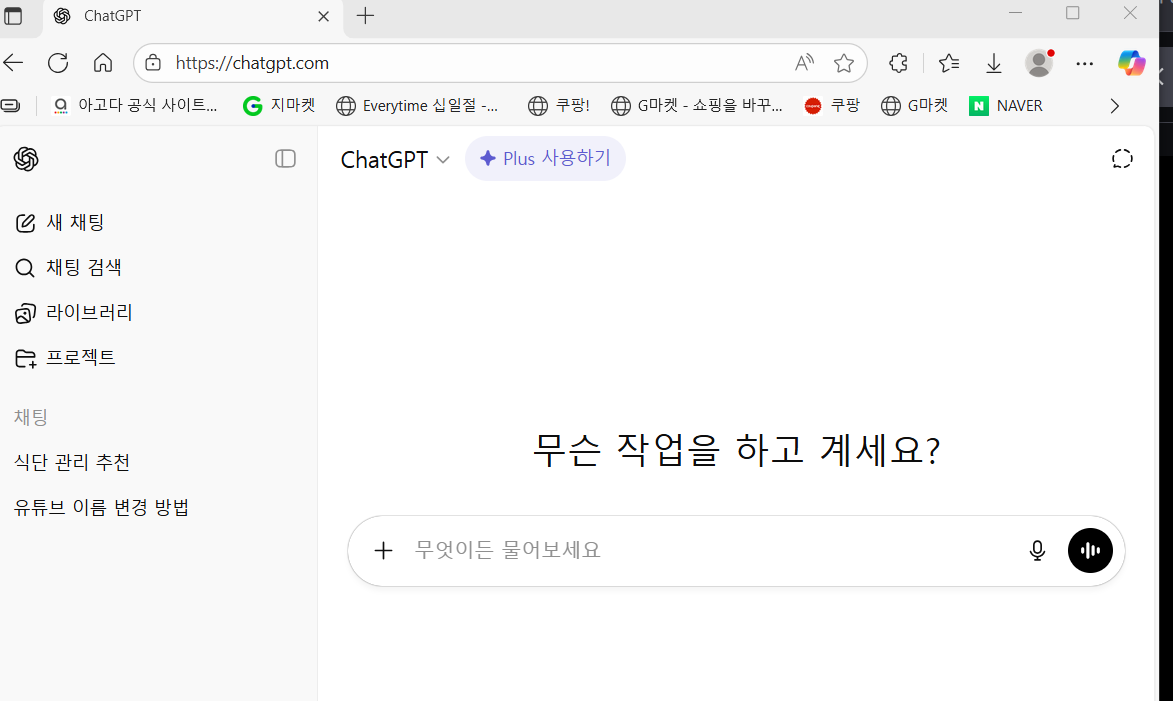The width and height of the screenshot is (1173, 701).
Task: Open a new browser tab with plus
Action: coord(365,16)
